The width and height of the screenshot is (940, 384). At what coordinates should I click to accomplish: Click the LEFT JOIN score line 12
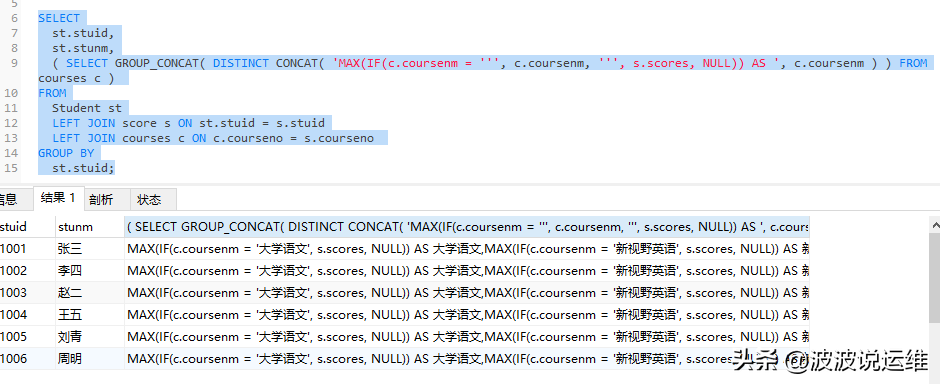tap(188, 123)
